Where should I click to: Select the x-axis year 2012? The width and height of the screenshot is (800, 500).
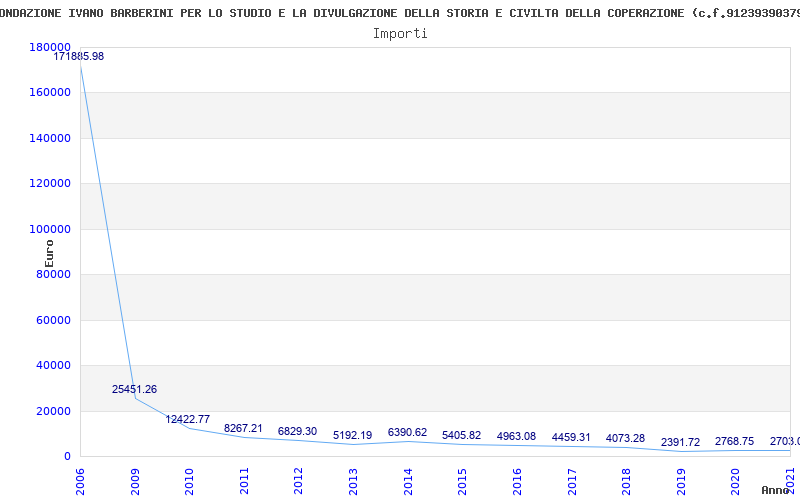click(298, 481)
